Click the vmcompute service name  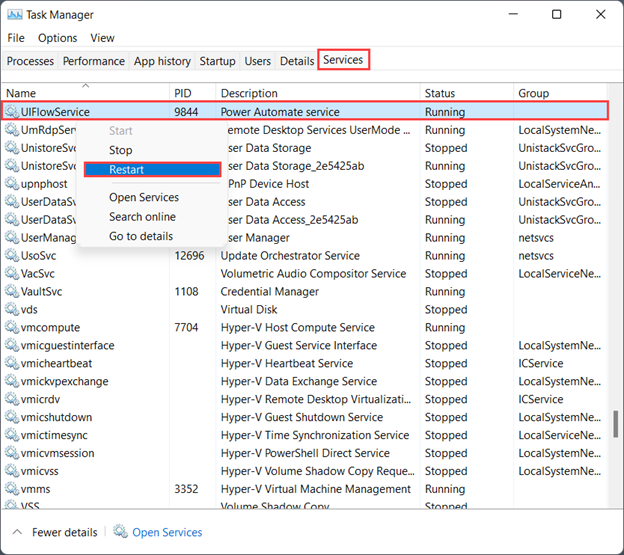coord(50,327)
